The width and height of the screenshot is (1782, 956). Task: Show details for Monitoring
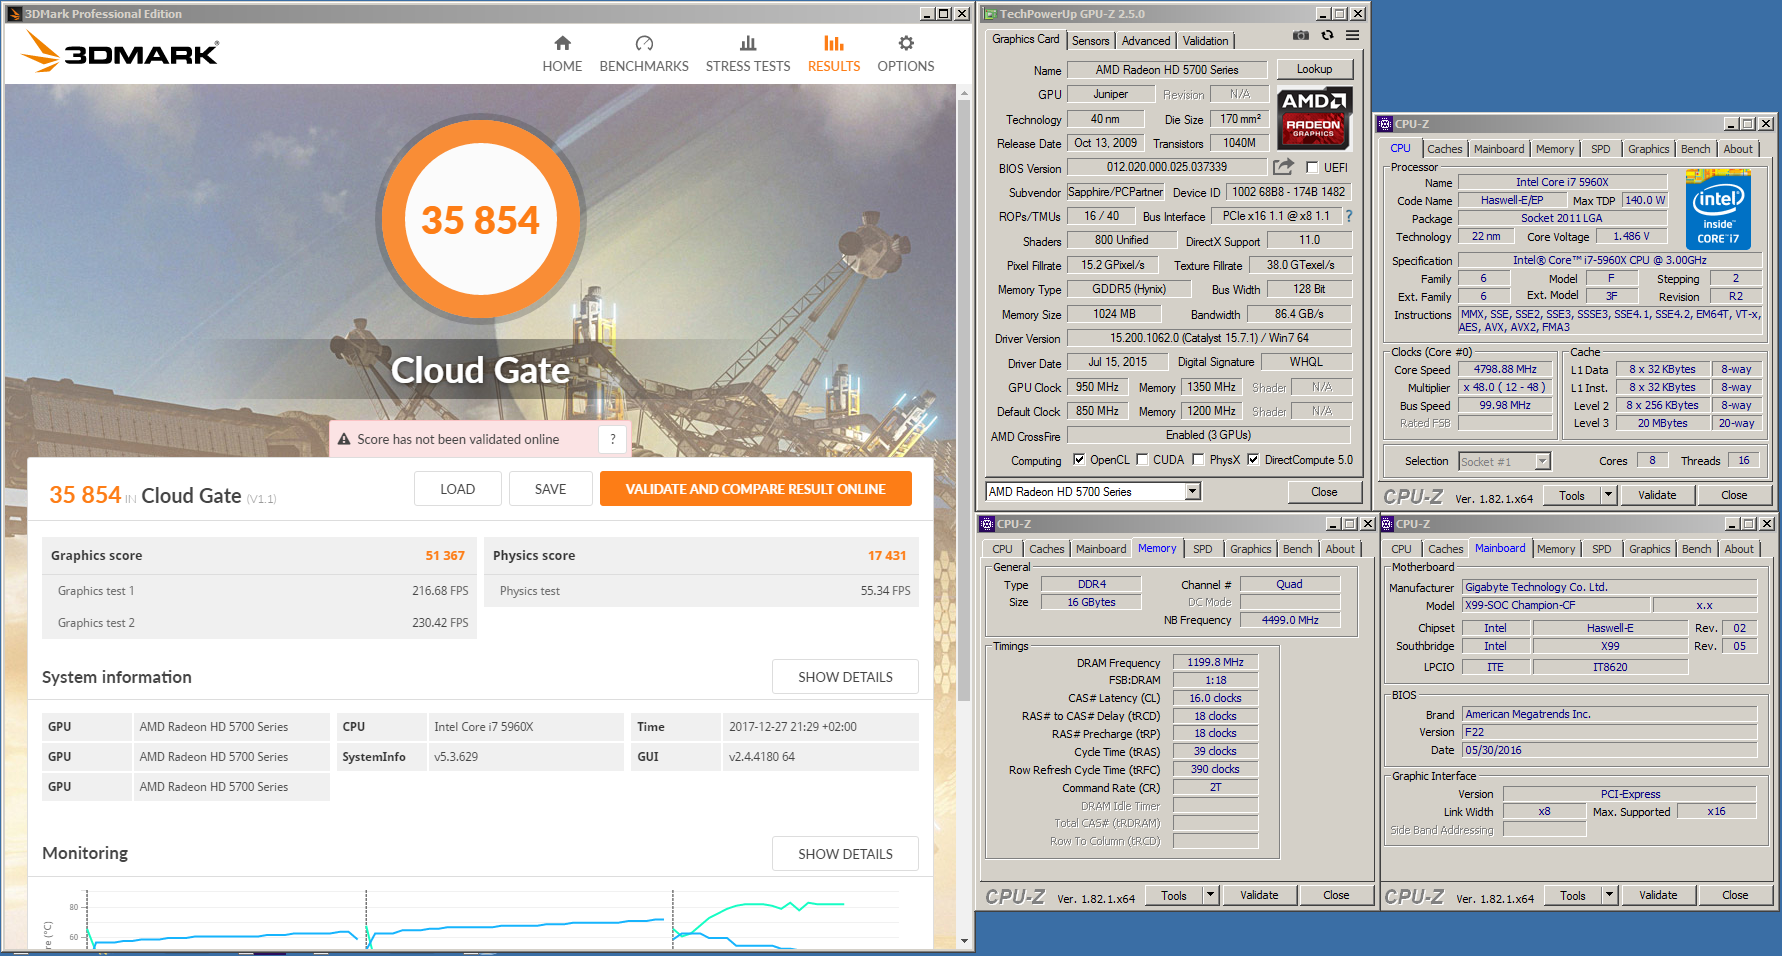click(845, 854)
